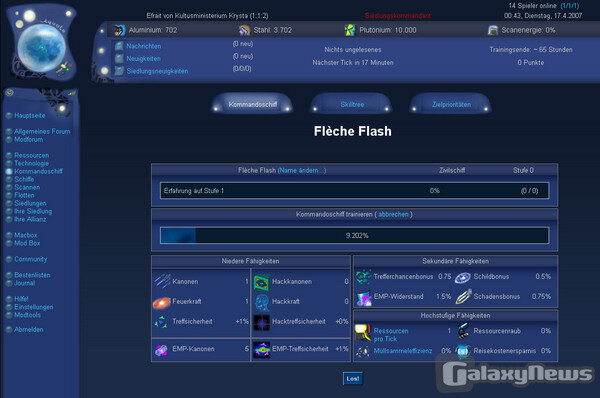Screen dimensions: 600x398
Task: Open the Zielprioritäten tab
Action: pos(451,104)
